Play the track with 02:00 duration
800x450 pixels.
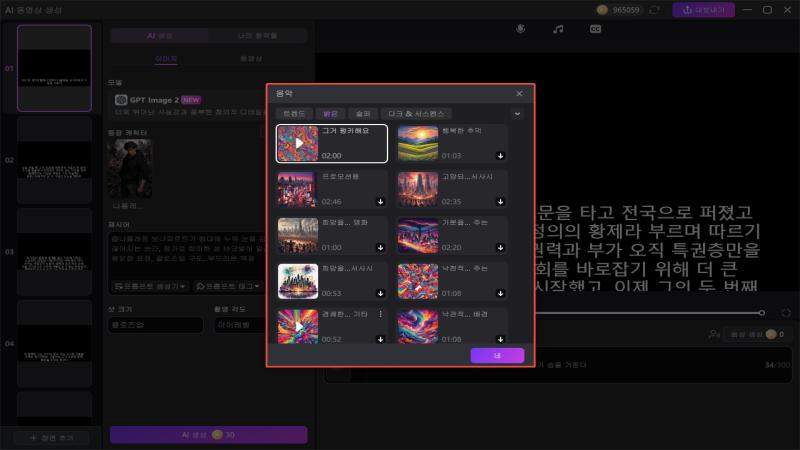(298, 143)
